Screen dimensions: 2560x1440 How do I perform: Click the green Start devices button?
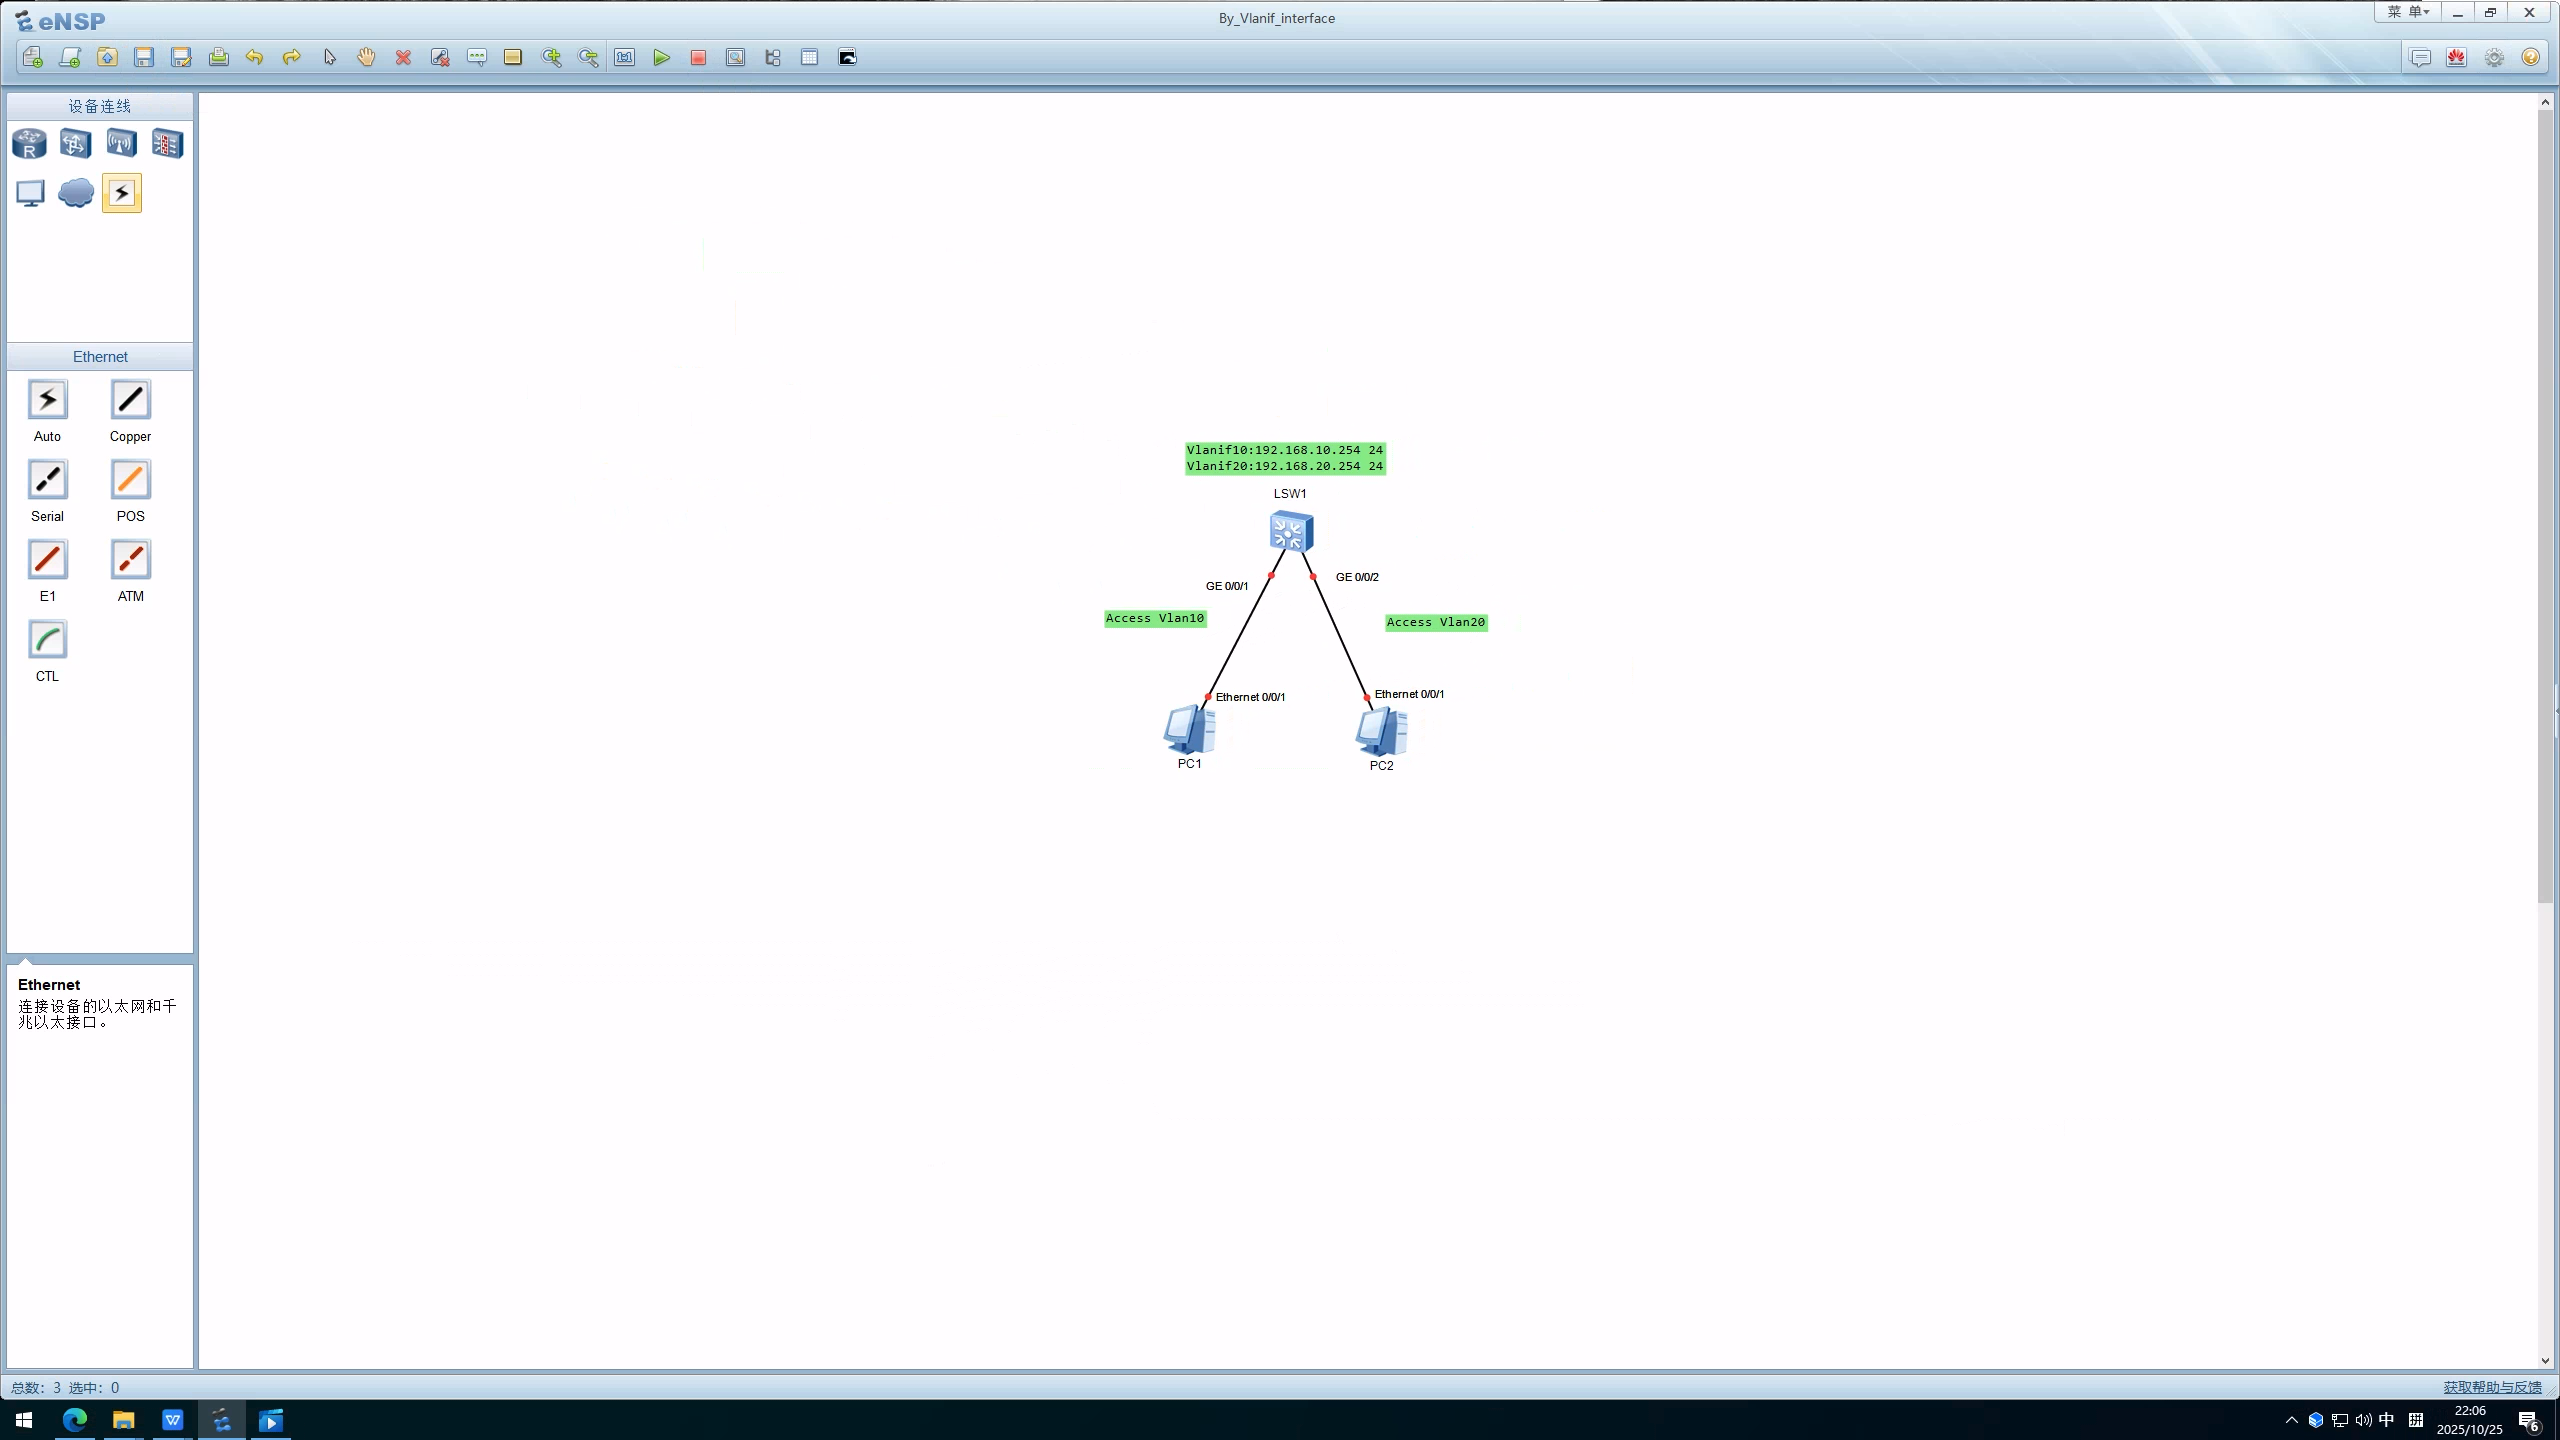[661, 58]
